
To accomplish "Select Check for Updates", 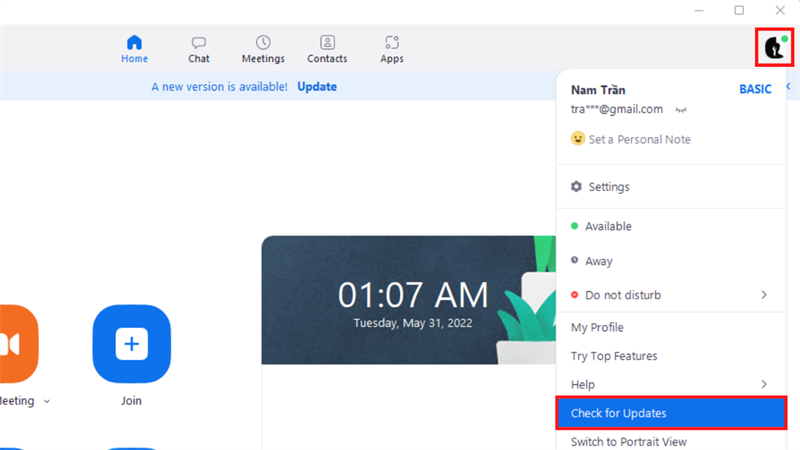I will tap(671, 413).
